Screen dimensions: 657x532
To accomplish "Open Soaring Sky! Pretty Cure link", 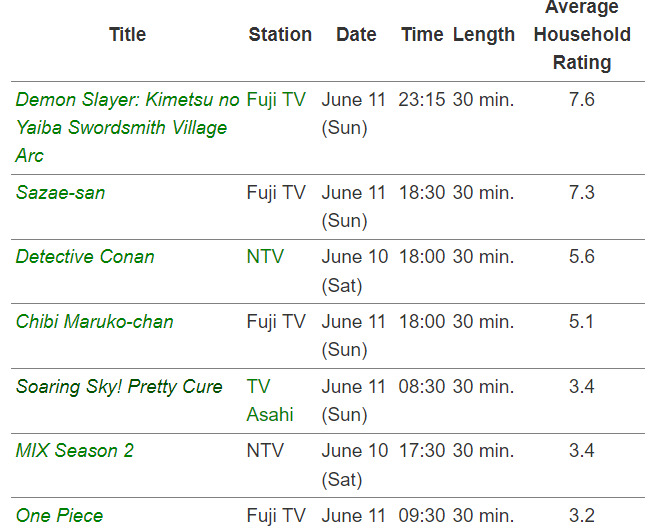I will click(x=119, y=386).
